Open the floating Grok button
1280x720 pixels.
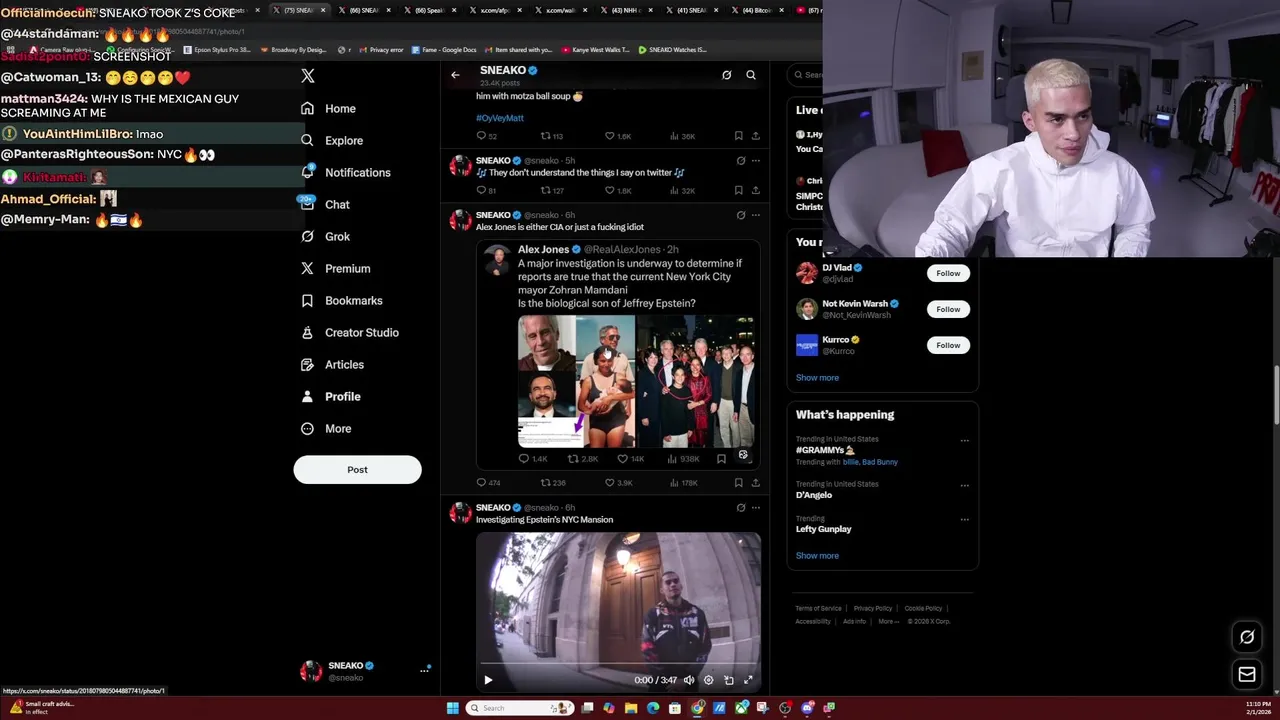coord(1247,637)
